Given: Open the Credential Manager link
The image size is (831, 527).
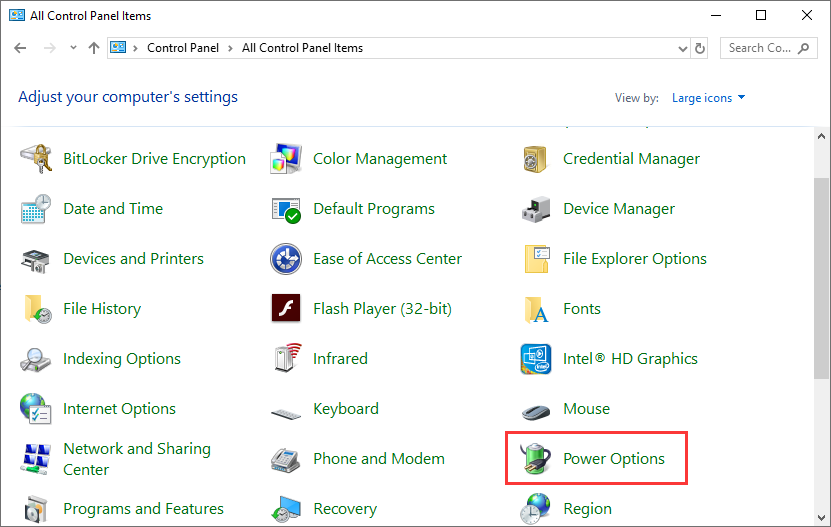Looking at the screenshot, I should click(x=631, y=159).
